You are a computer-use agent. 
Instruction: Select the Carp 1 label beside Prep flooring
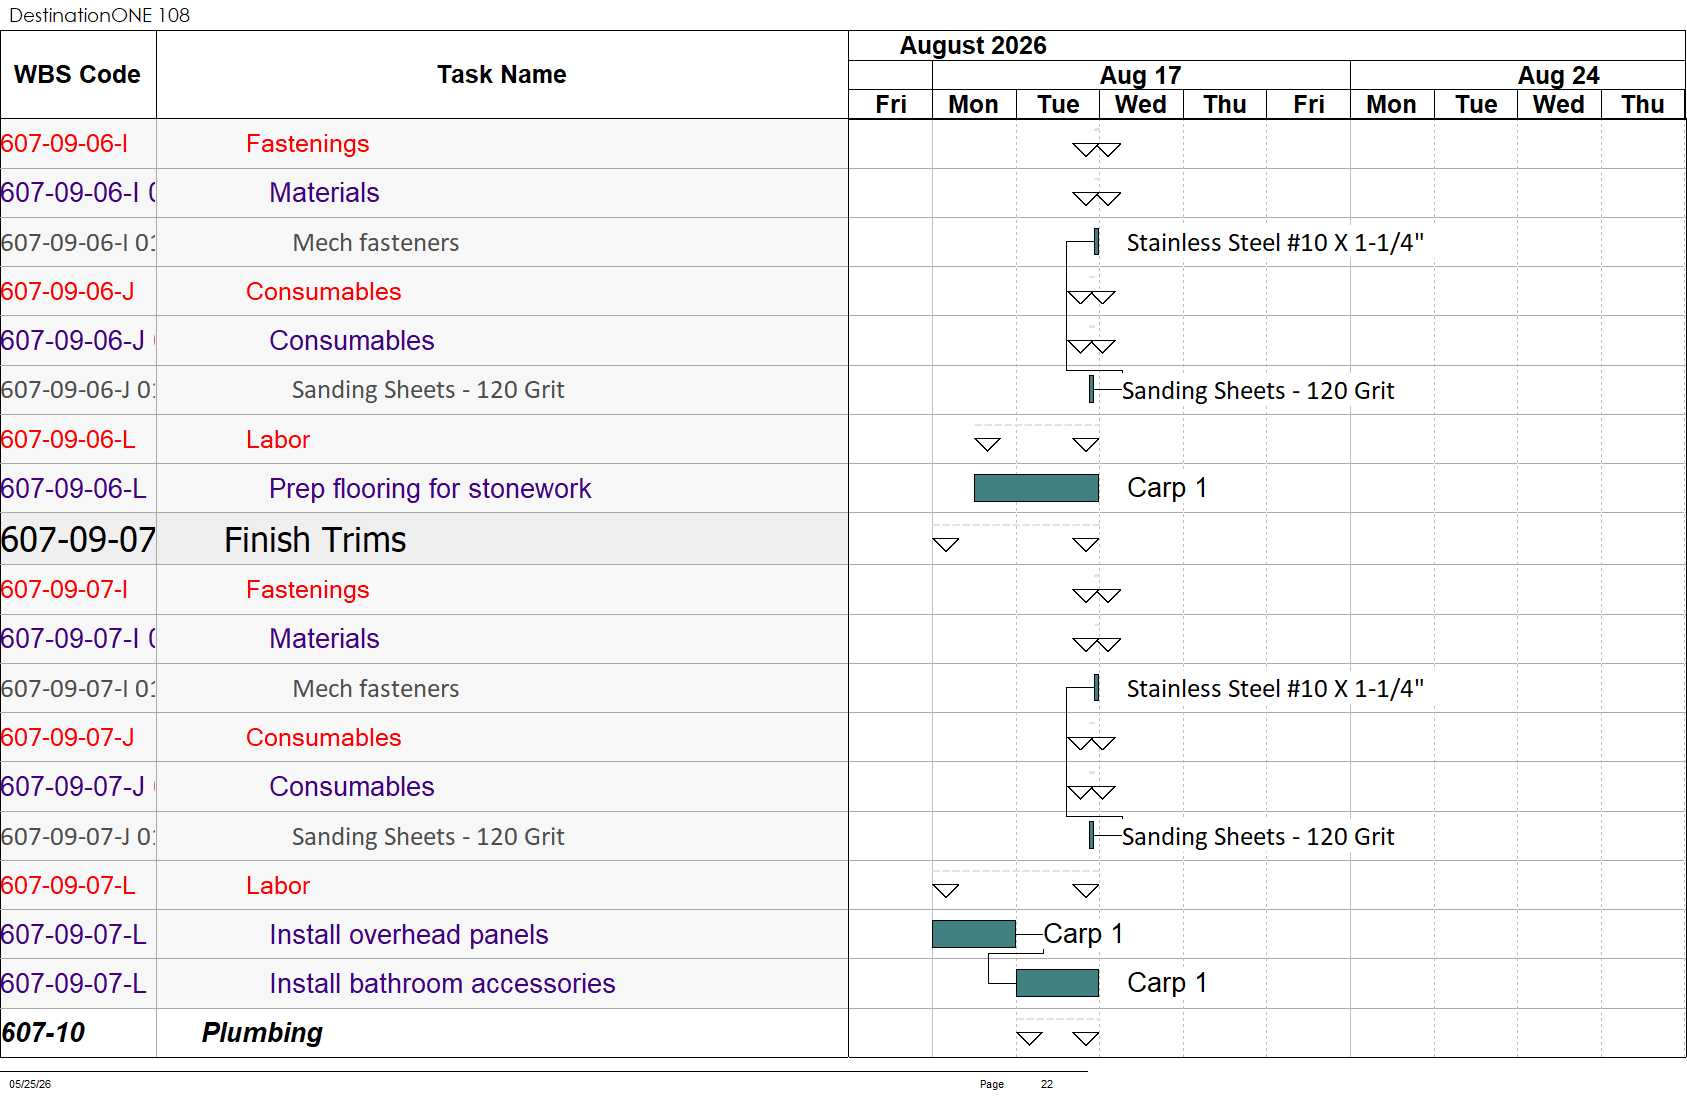[1167, 488]
